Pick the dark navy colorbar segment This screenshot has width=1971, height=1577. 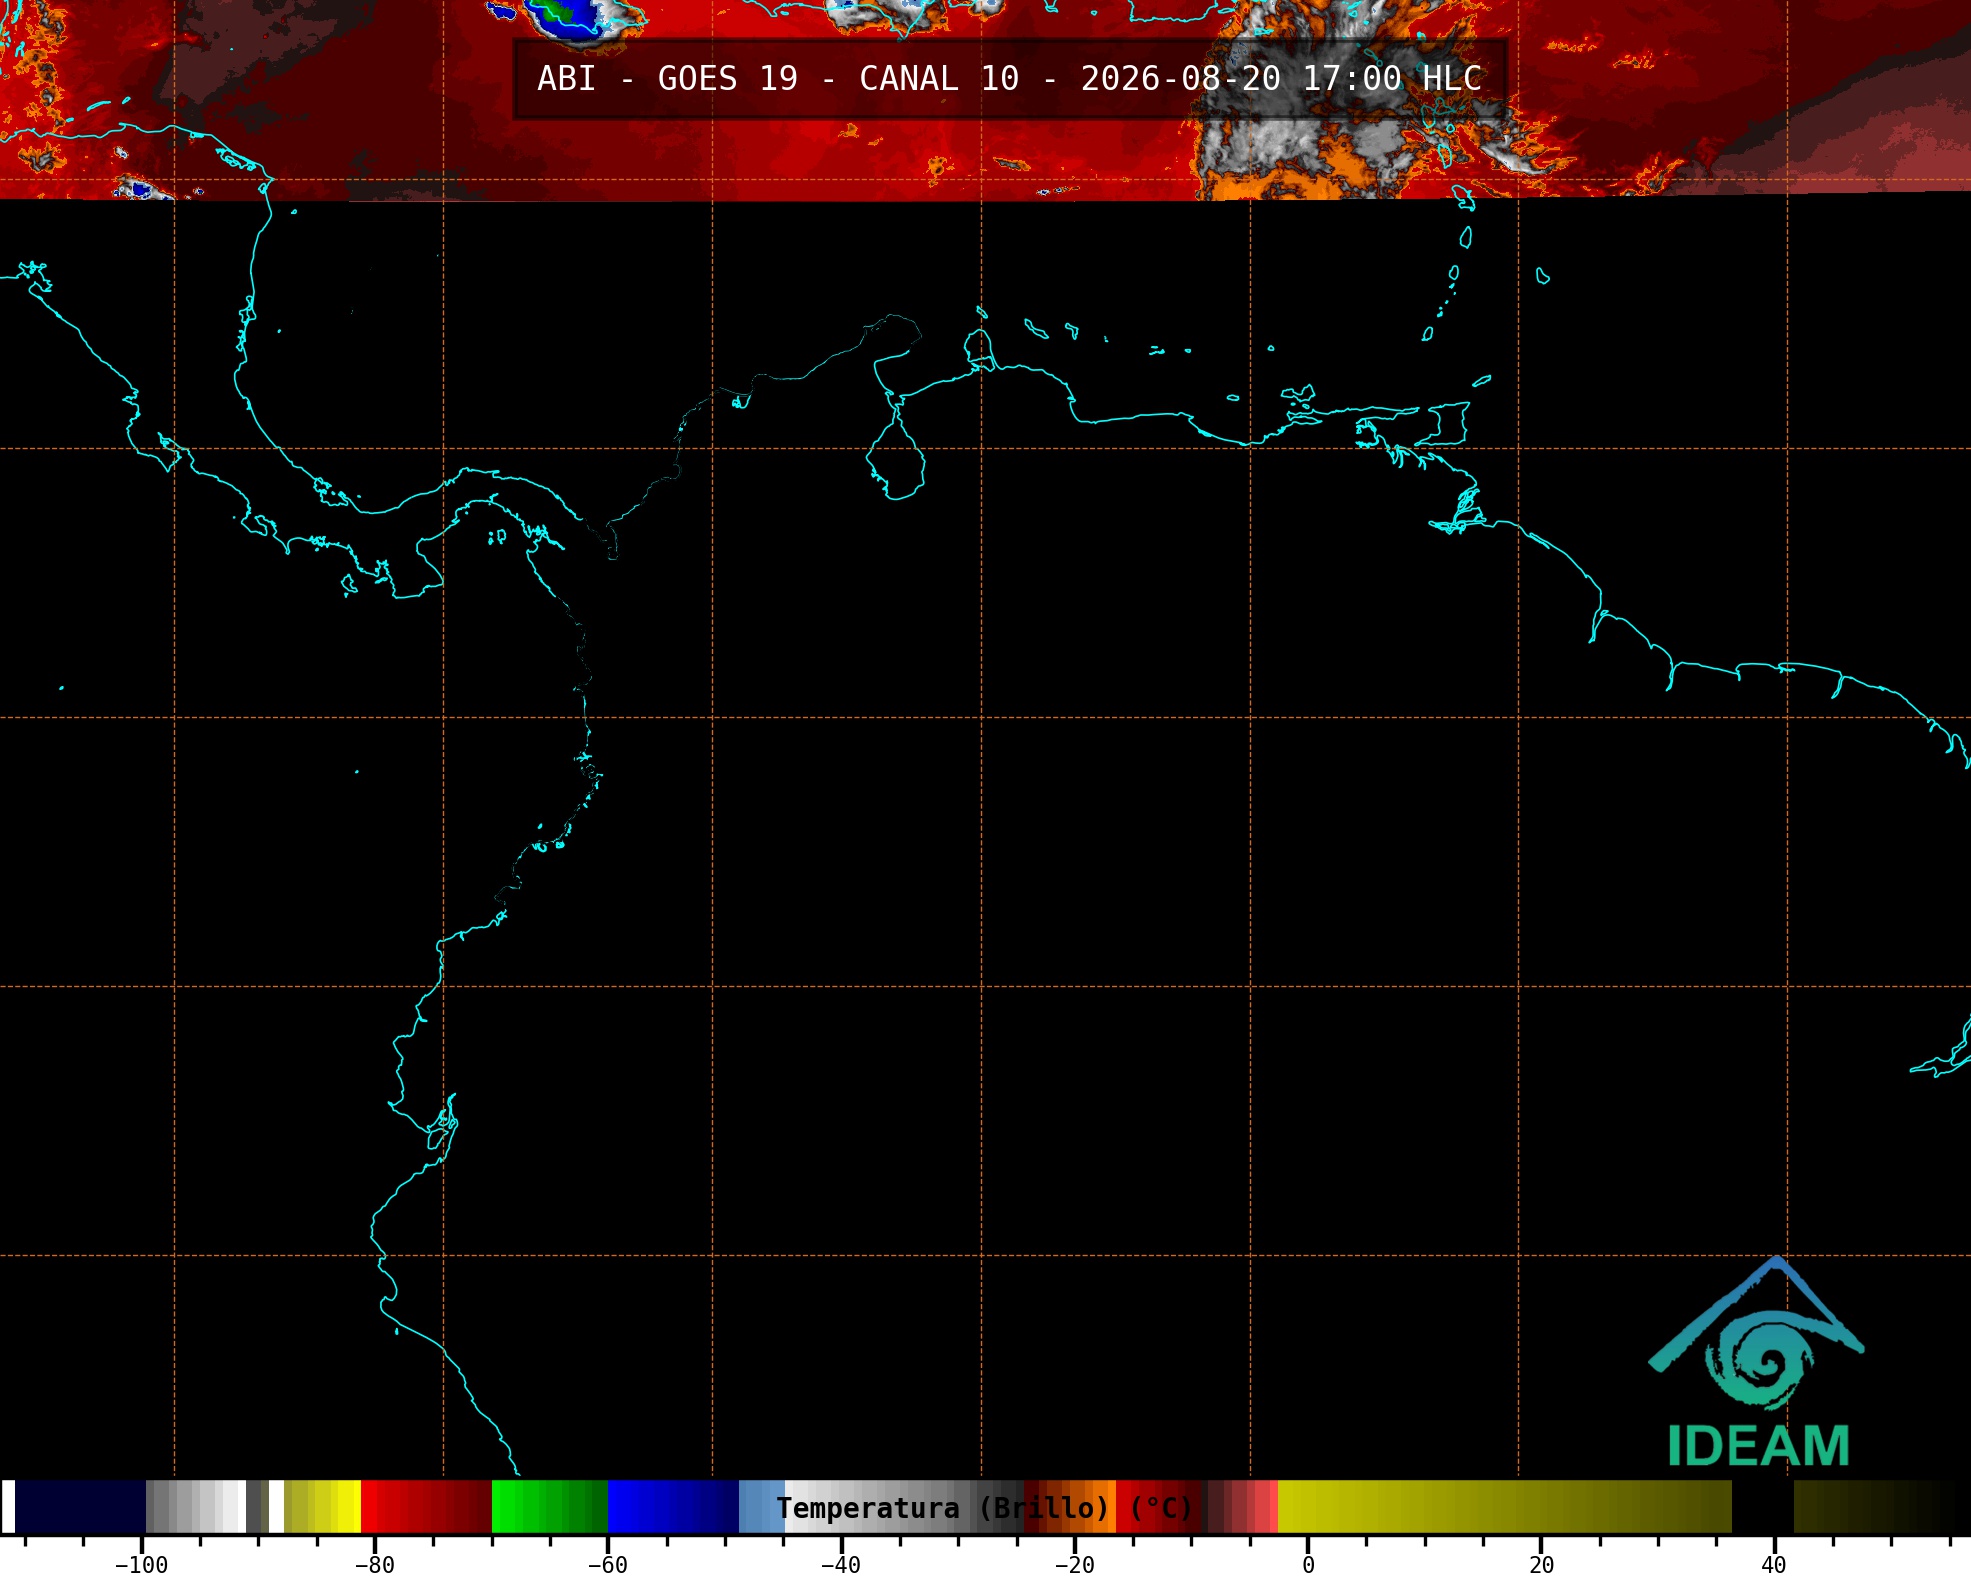(x=80, y=1507)
